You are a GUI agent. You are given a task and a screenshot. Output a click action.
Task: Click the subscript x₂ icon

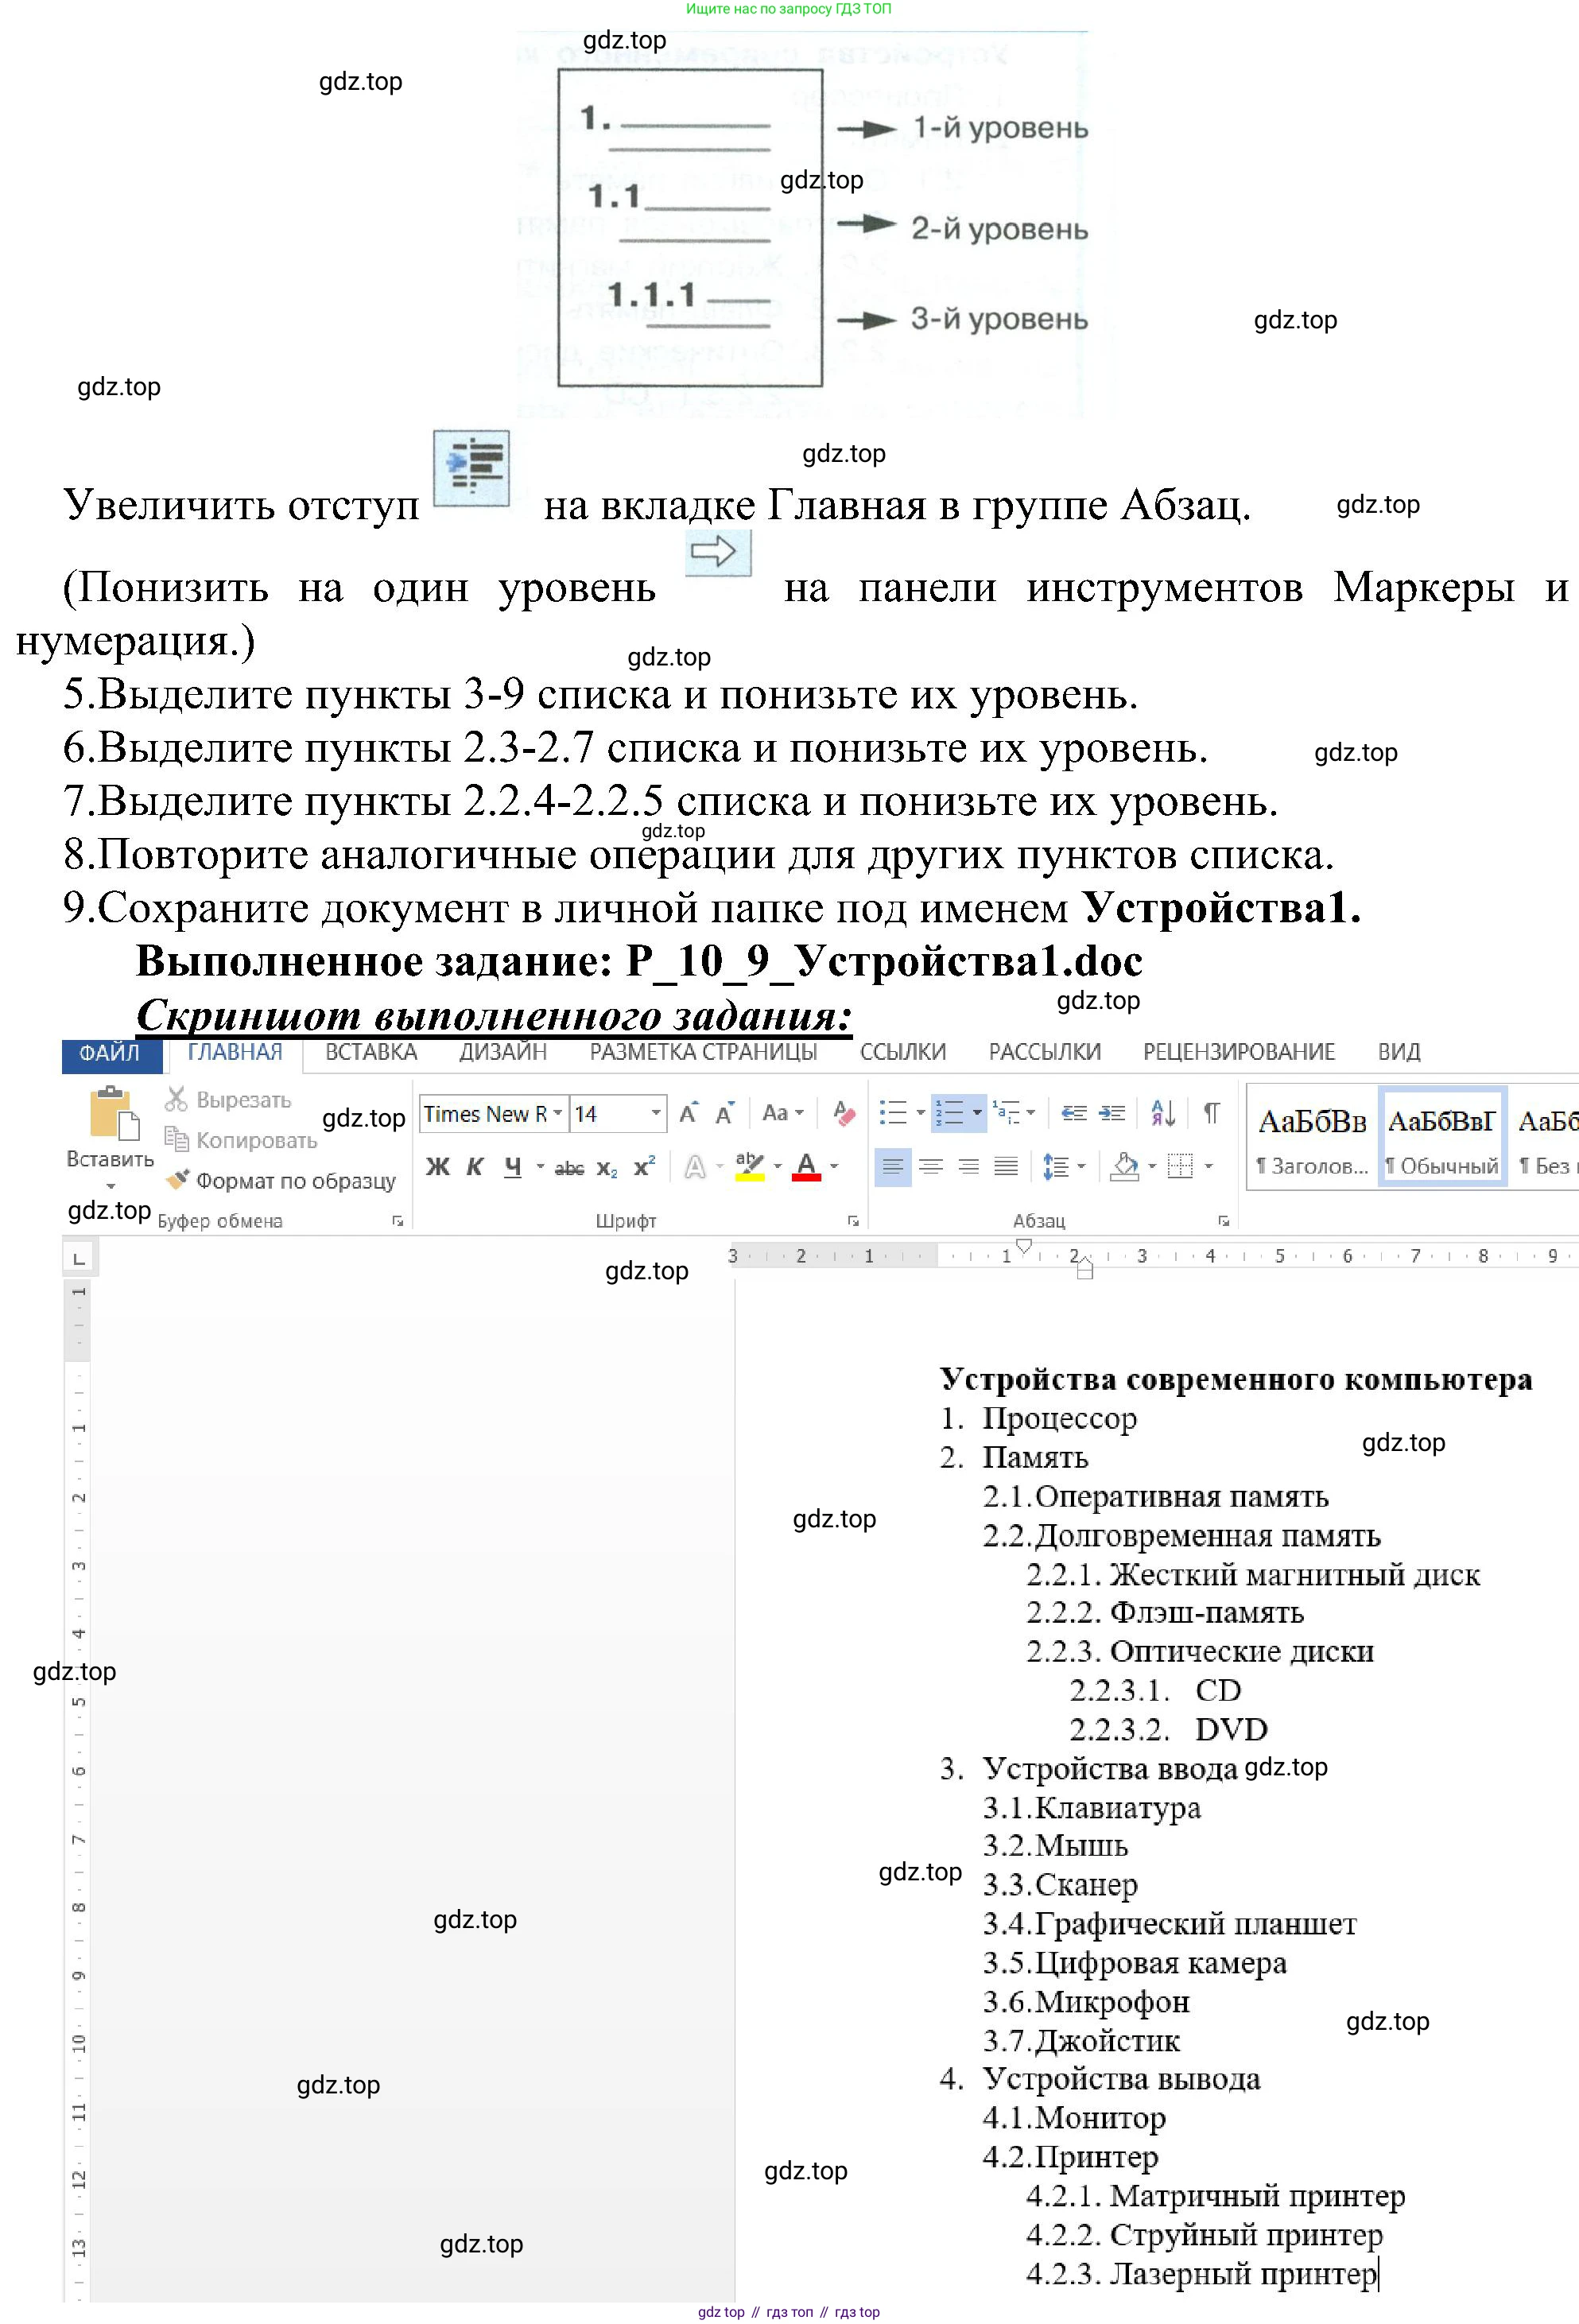pyautogui.click(x=607, y=1168)
